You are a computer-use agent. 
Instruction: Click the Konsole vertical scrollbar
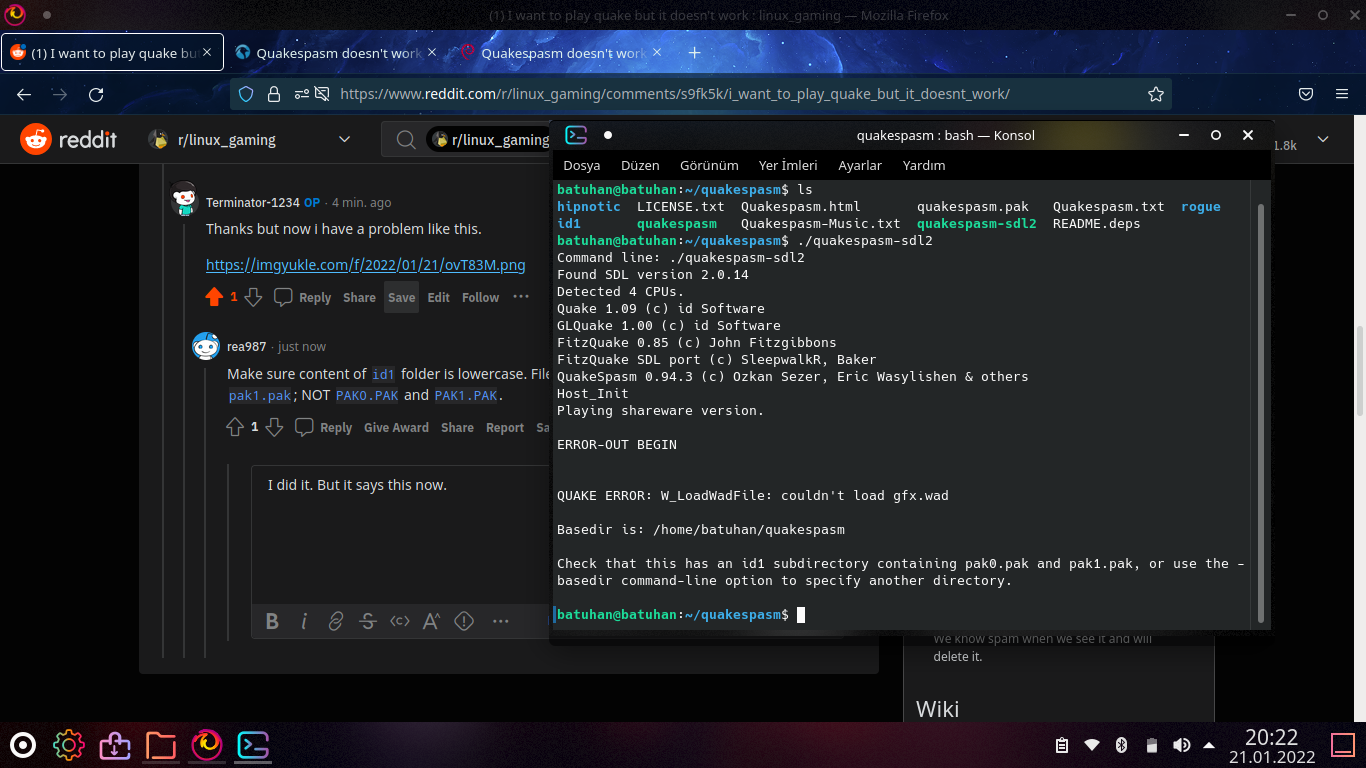pyautogui.click(x=1261, y=414)
